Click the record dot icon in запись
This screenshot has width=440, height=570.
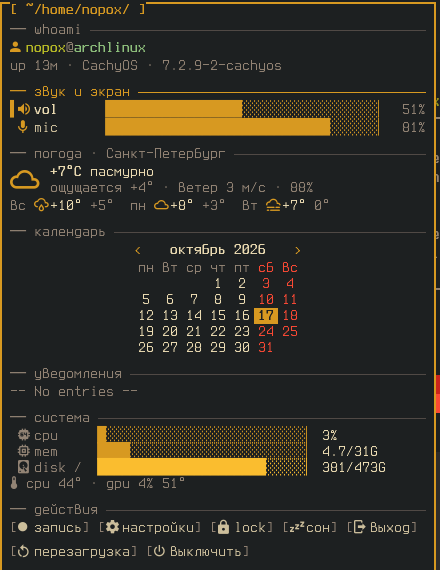[x=23, y=527]
